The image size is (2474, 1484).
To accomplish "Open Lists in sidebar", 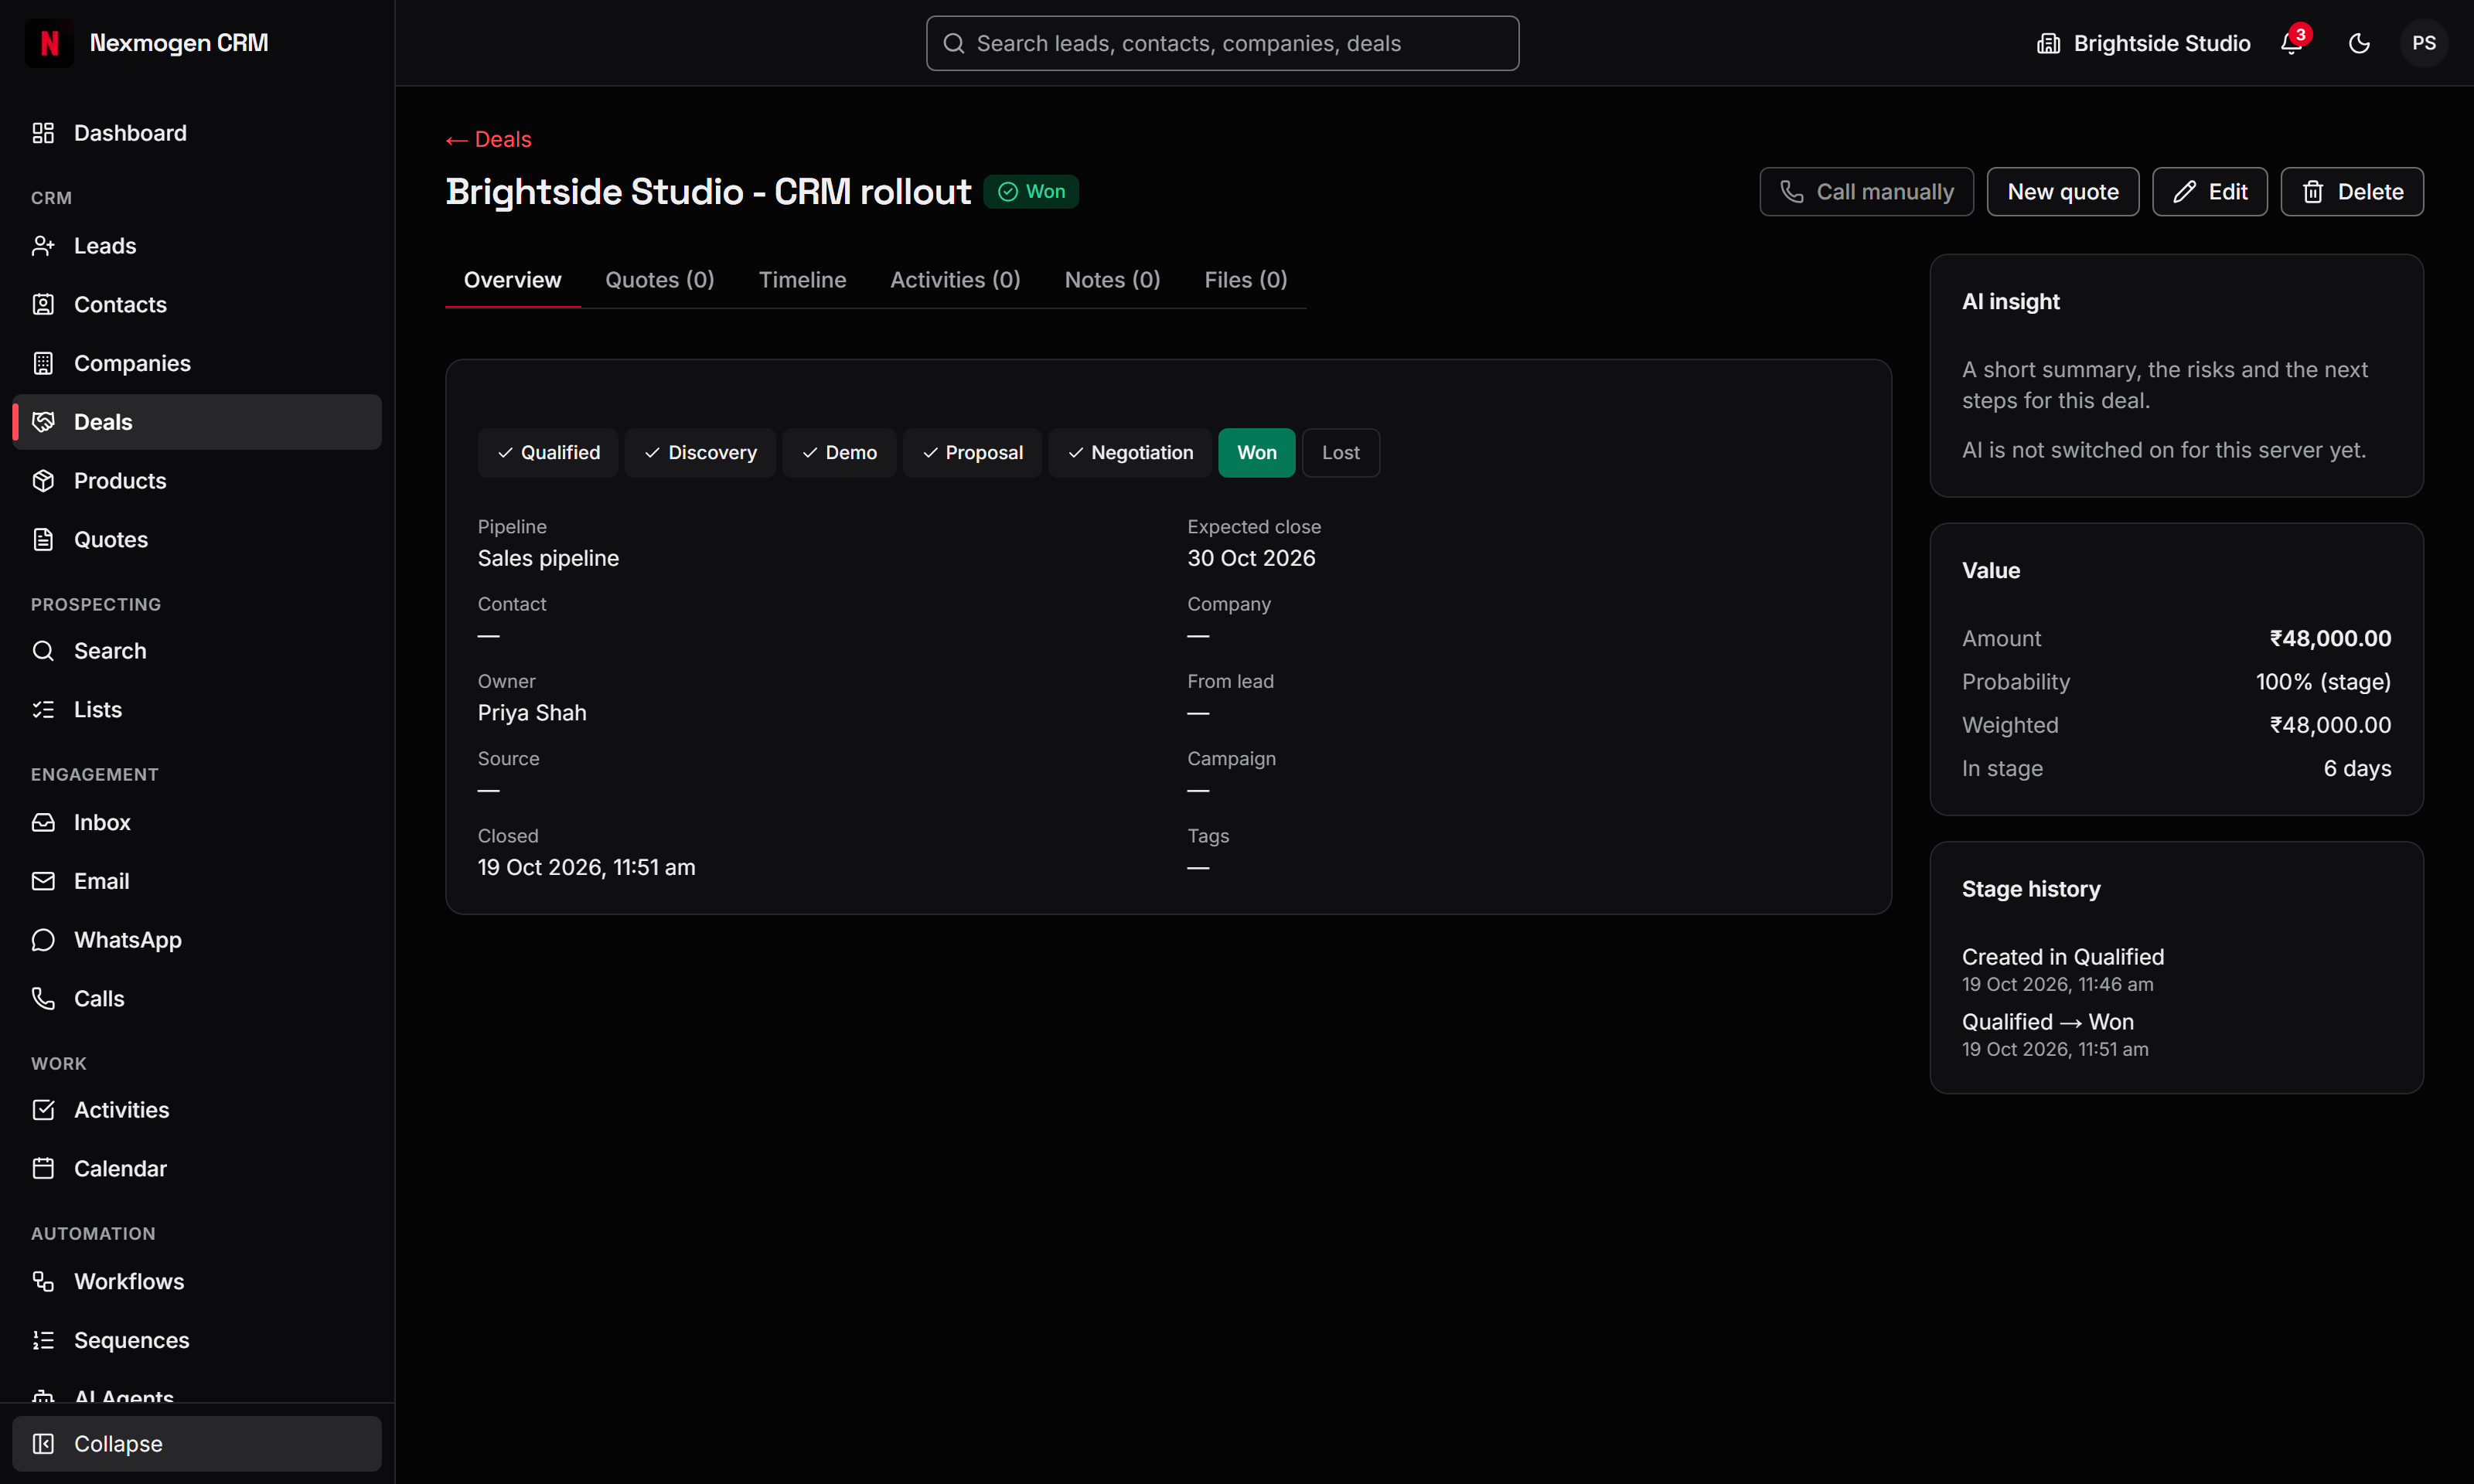I will click(197, 710).
